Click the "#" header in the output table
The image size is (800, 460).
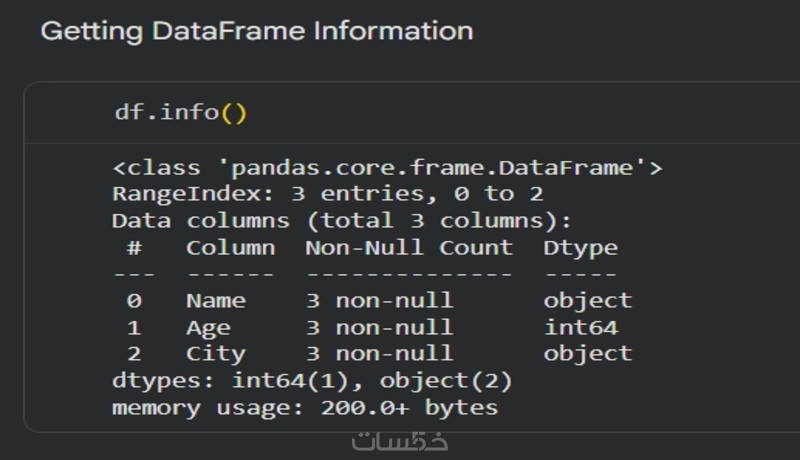point(135,247)
